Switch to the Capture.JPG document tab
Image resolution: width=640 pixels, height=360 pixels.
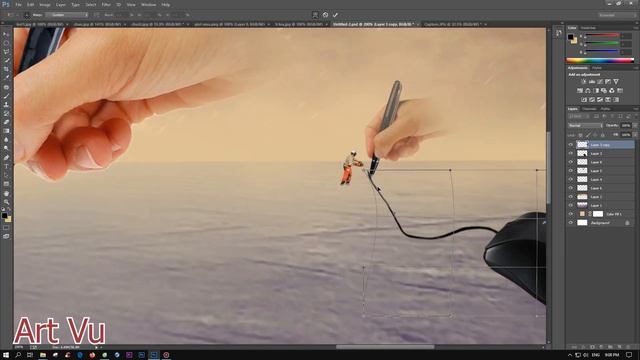[452, 24]
